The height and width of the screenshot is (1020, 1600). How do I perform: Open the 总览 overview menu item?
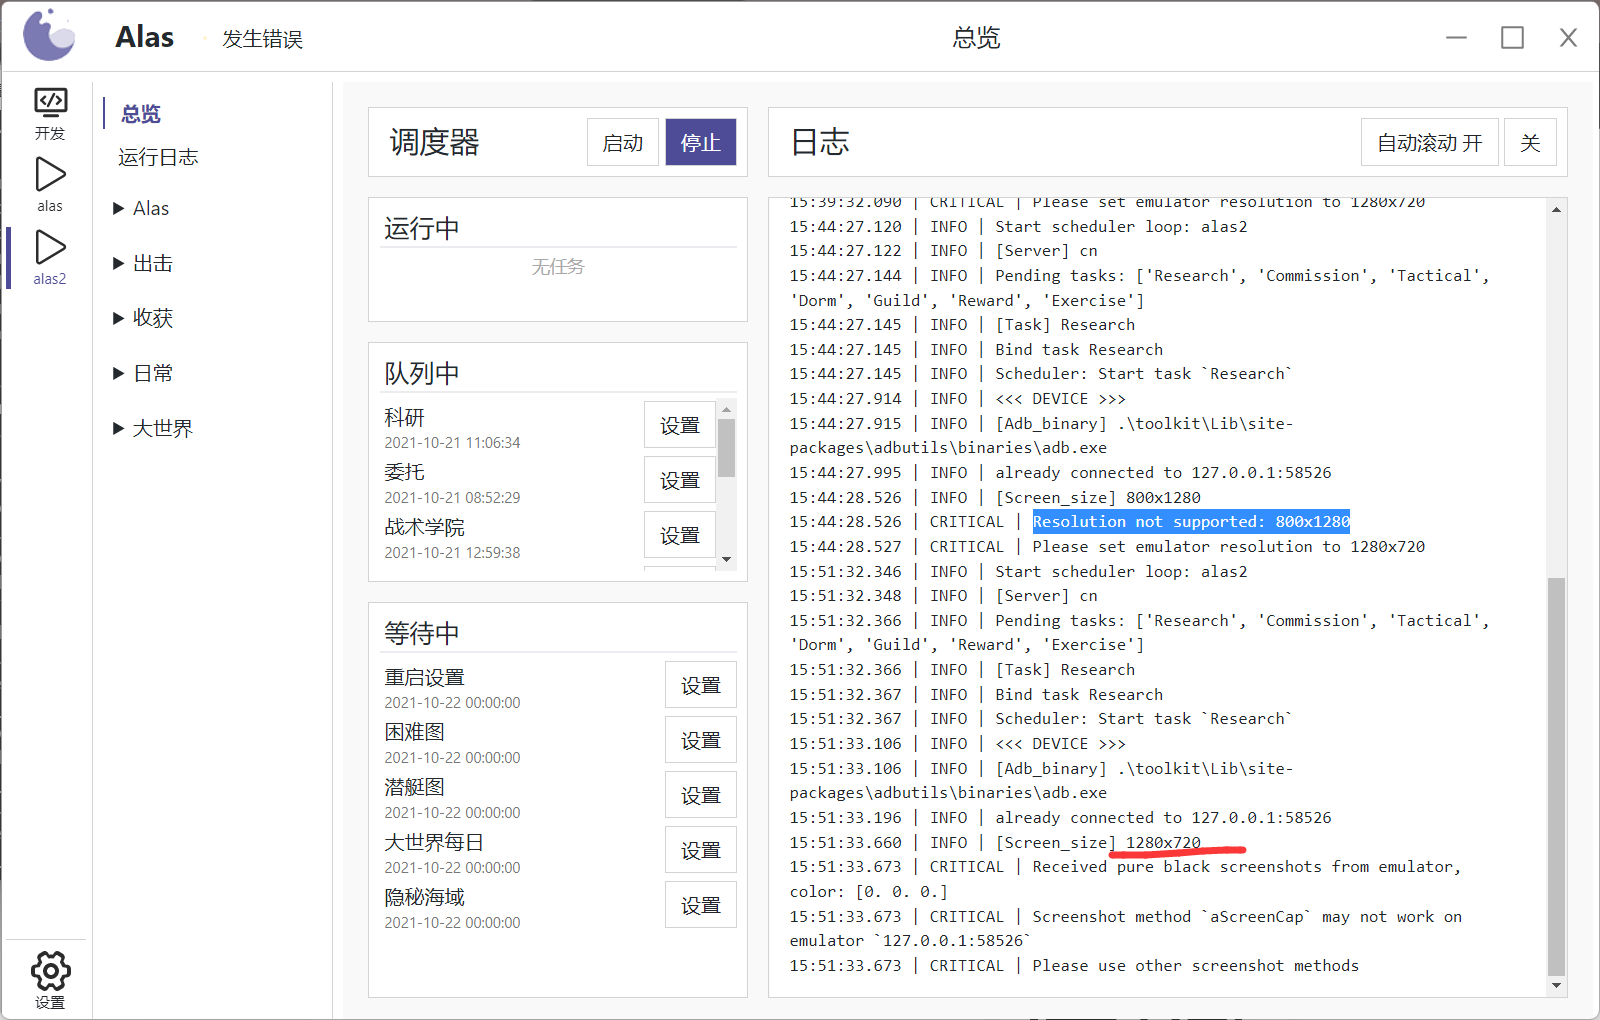(141, 113)
